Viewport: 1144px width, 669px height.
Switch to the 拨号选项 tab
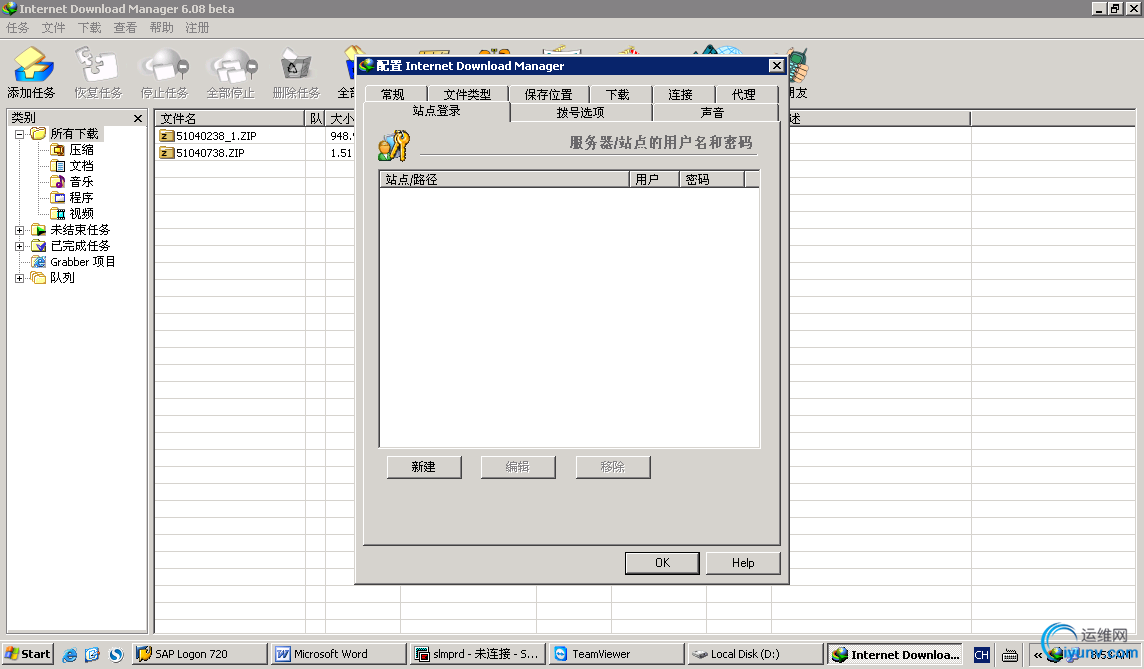pos(581,112)
